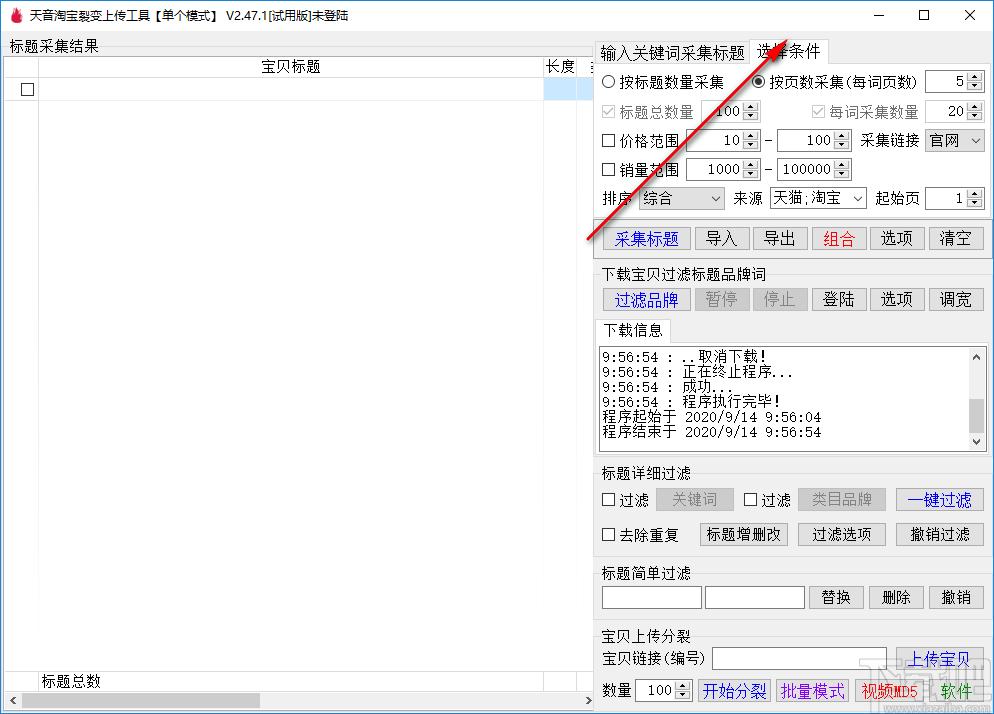This screenshot has height=714, width=994.
Task: Click log line 程序执行完毕!
Action: [x=690, y=402]
